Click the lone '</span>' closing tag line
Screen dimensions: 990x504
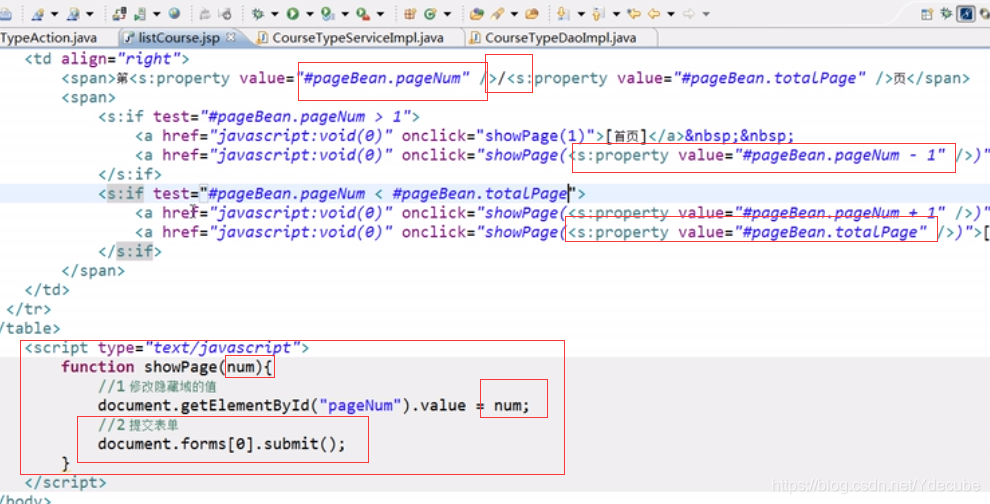93,271
